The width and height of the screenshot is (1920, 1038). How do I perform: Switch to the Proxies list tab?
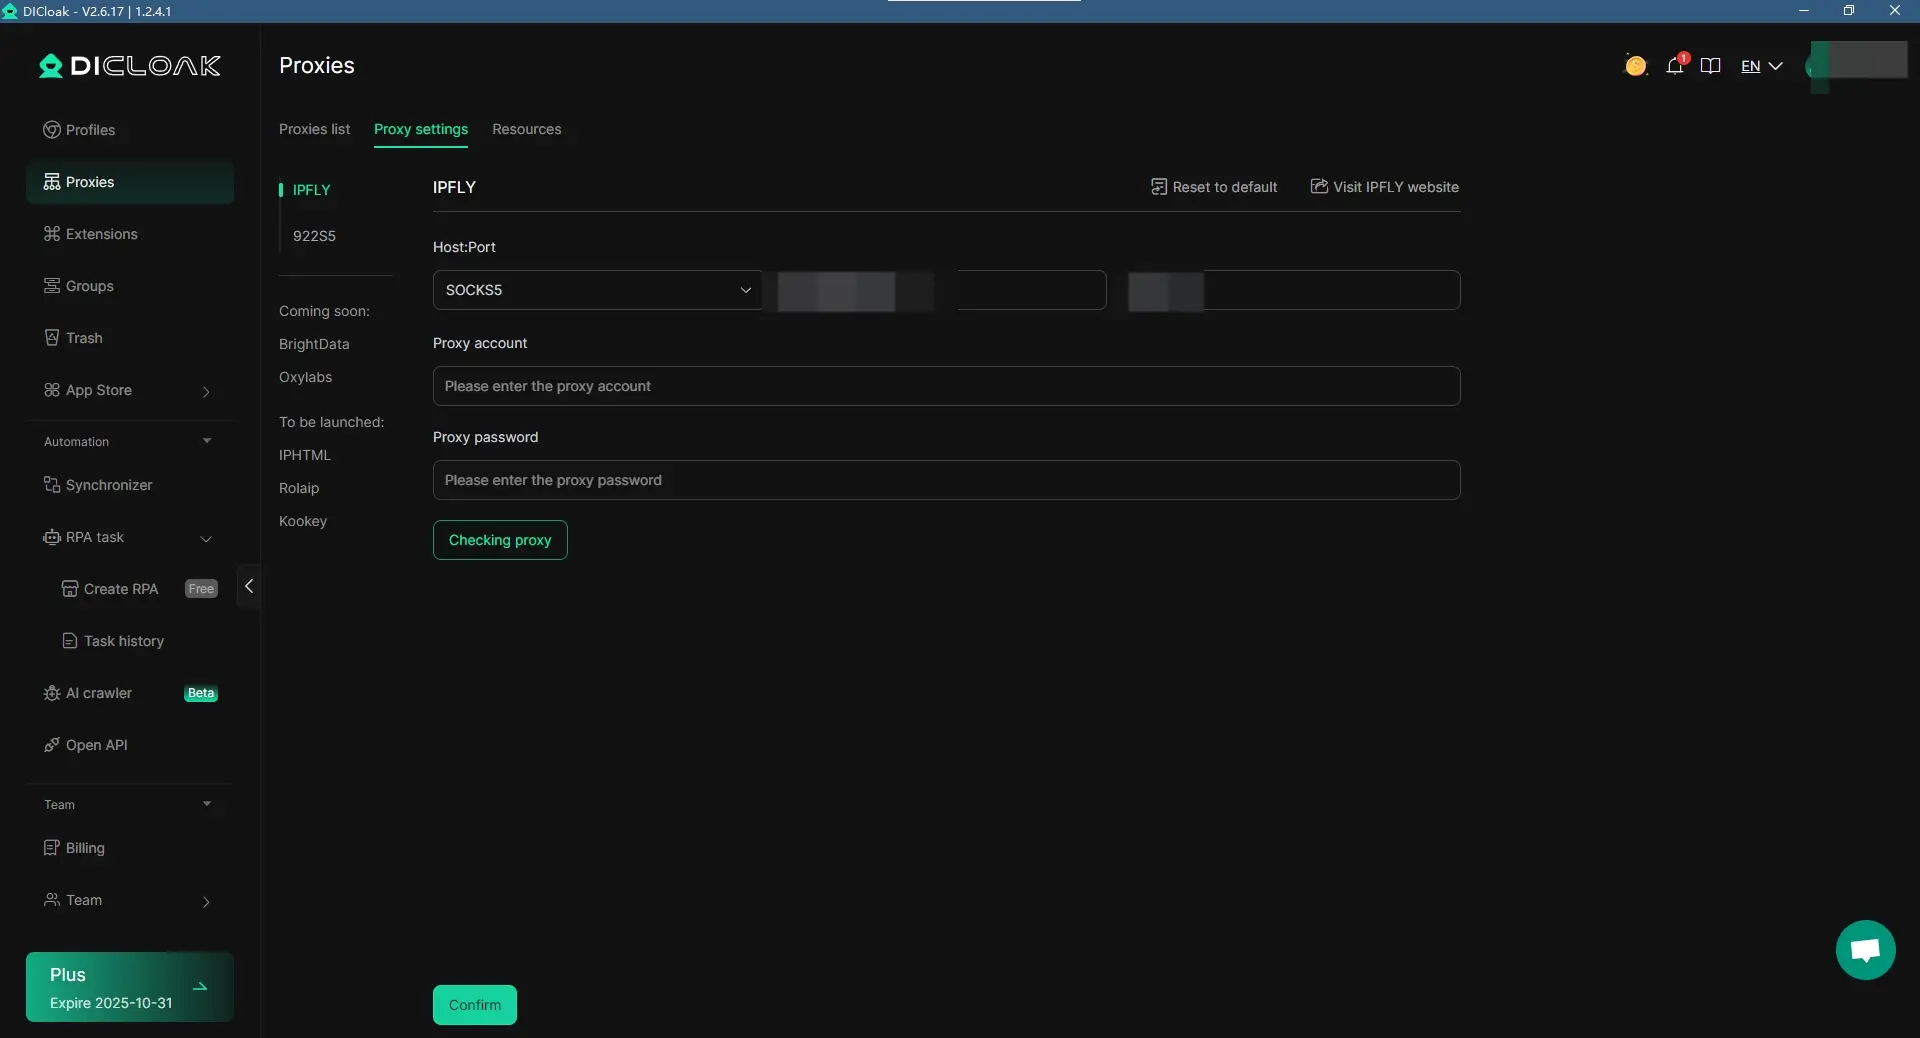[314, 129]
